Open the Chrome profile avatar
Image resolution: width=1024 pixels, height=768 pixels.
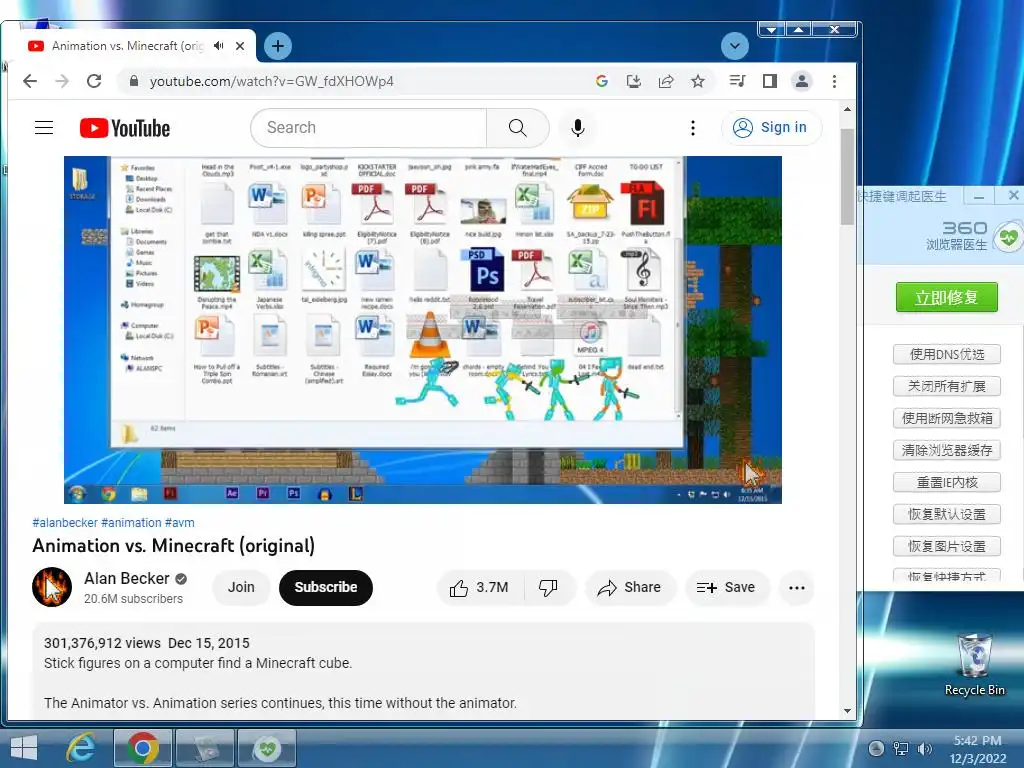coord(801,81)
